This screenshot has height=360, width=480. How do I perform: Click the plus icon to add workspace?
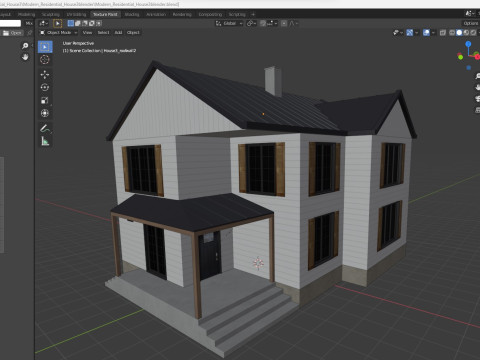(253, 14)
